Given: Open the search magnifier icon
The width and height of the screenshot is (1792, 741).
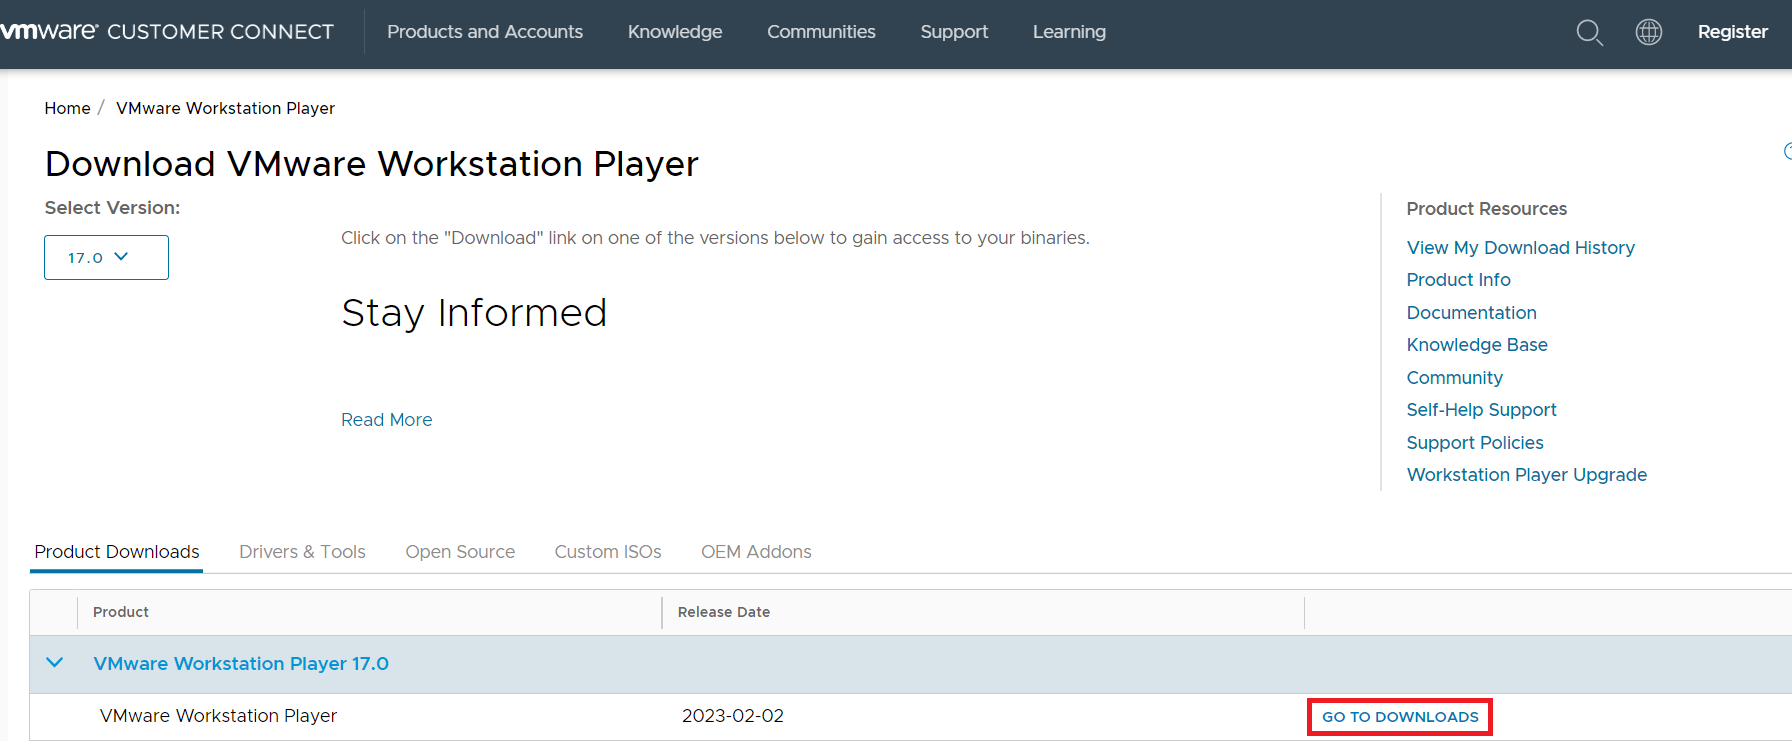Looking at the screenshot, I should (x=1589, y=32).
